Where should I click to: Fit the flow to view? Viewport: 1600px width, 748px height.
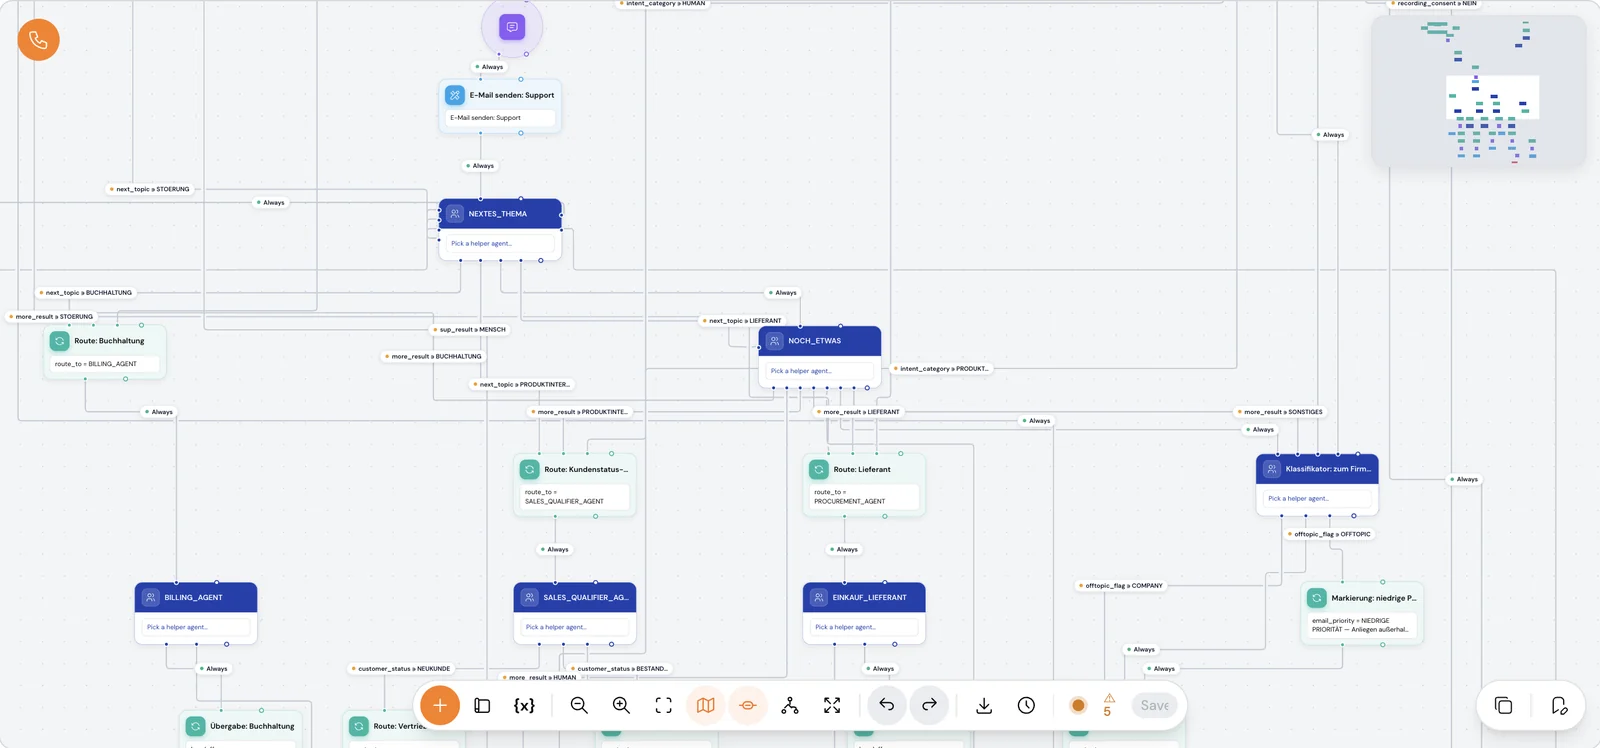click(x=663, y=705)
